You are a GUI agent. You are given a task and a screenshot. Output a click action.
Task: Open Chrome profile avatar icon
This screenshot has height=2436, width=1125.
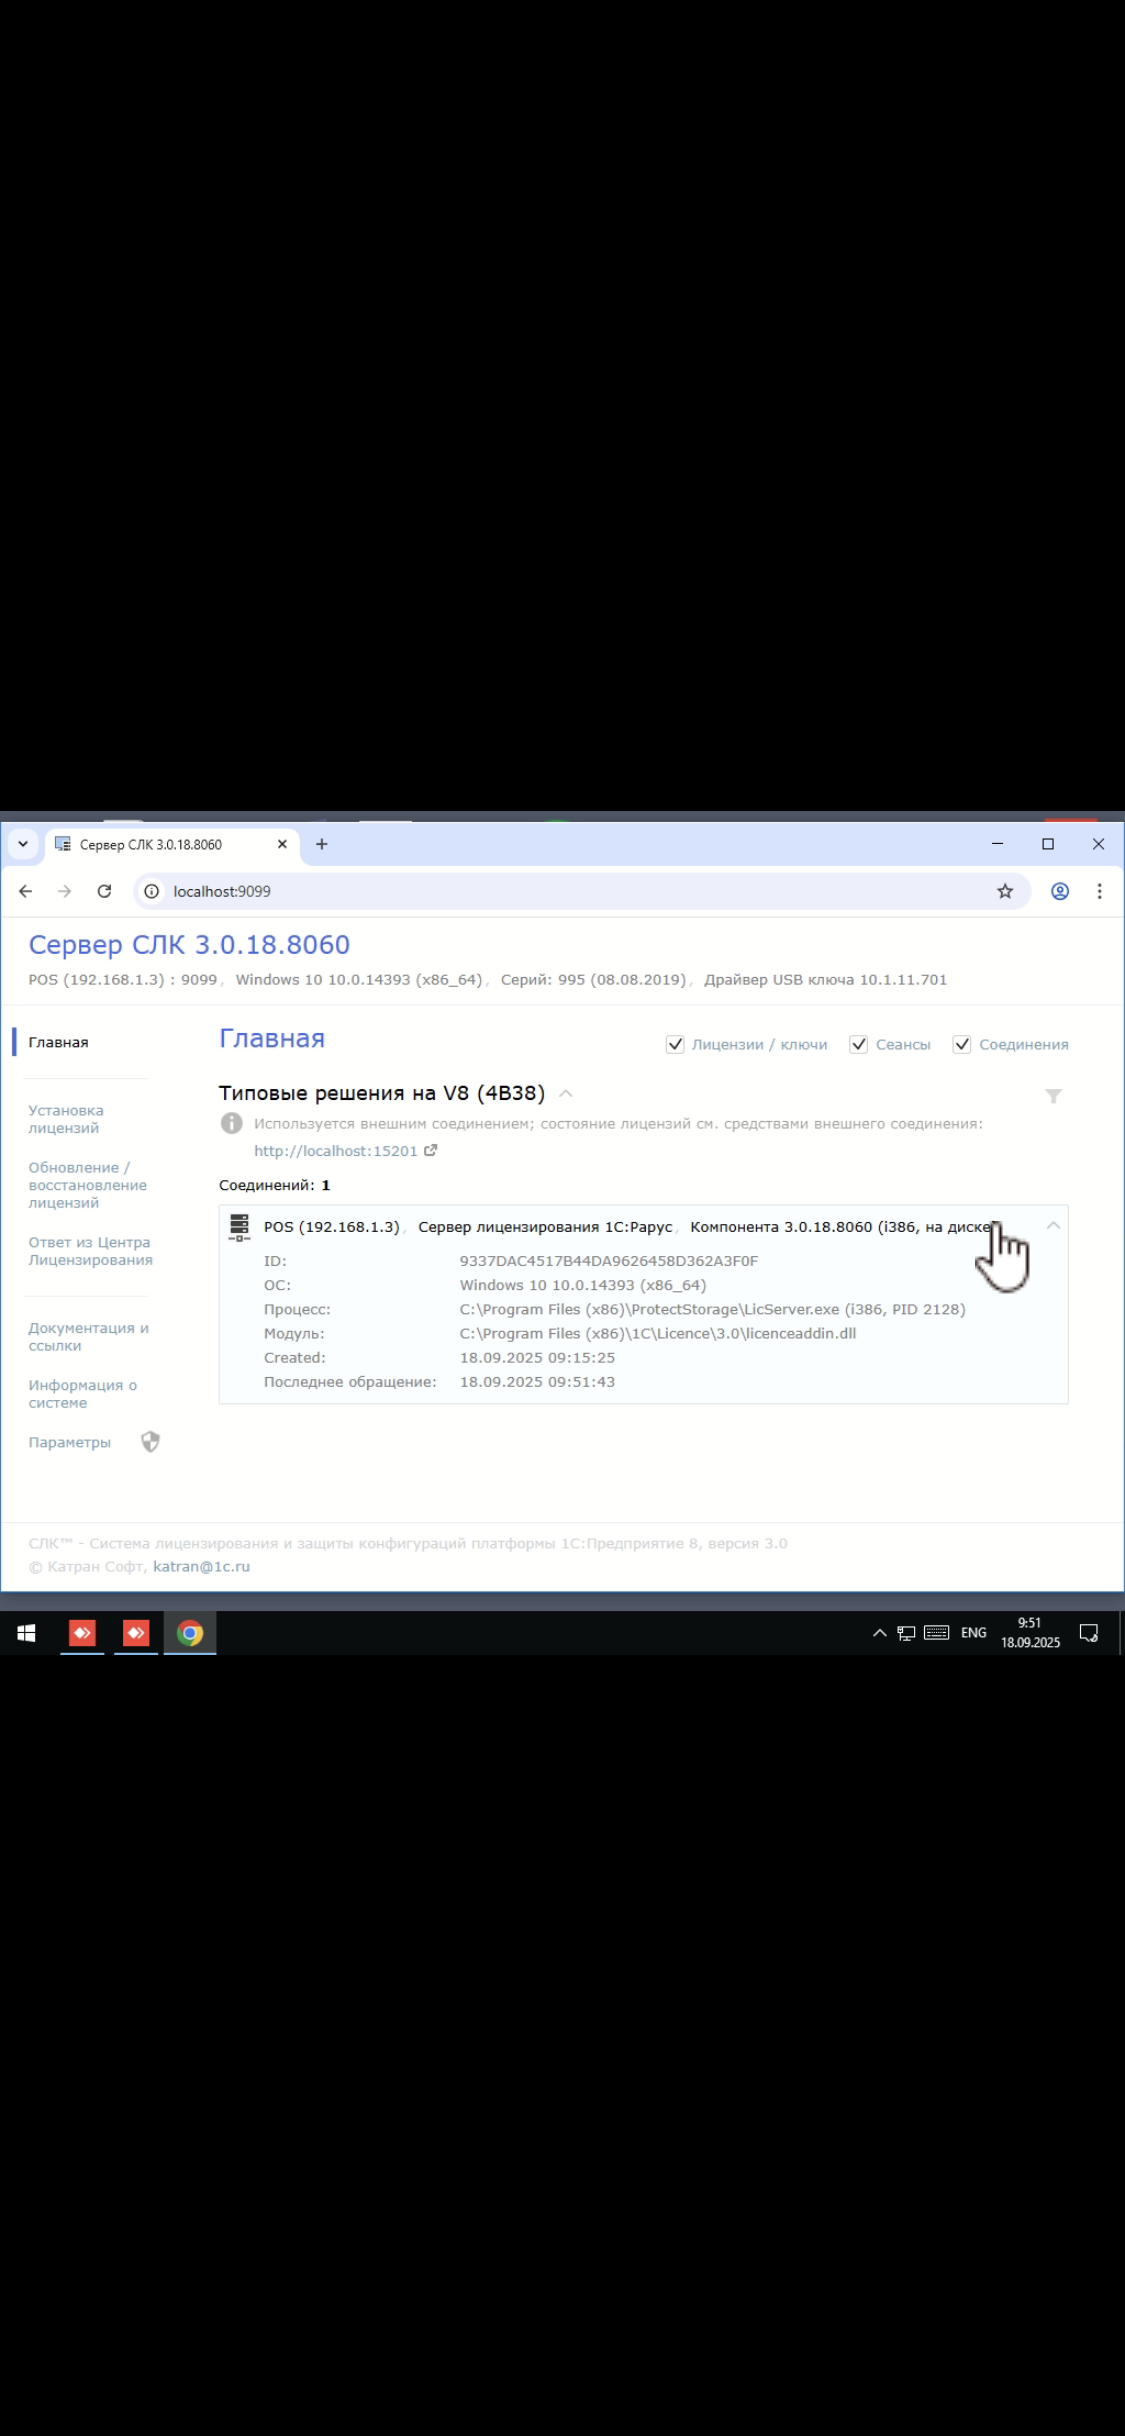point(1060,891)
